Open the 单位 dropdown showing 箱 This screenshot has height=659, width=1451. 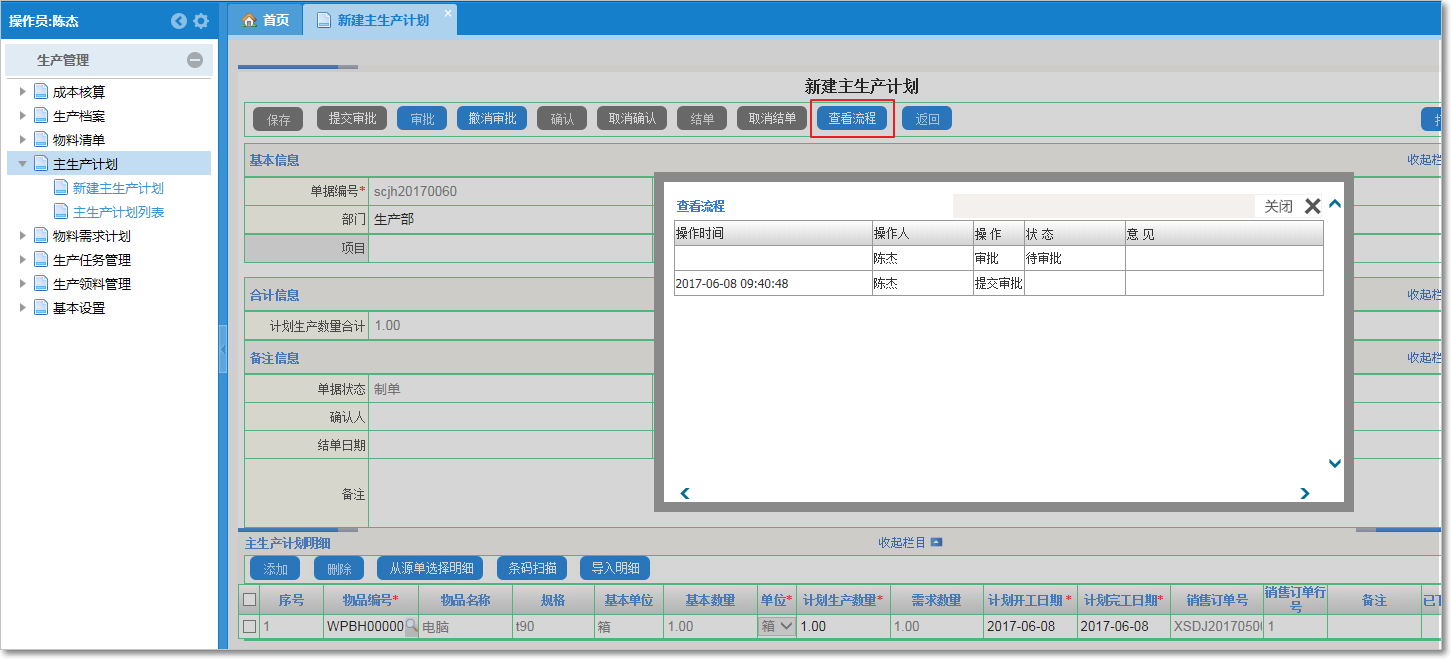click(775, 624)
